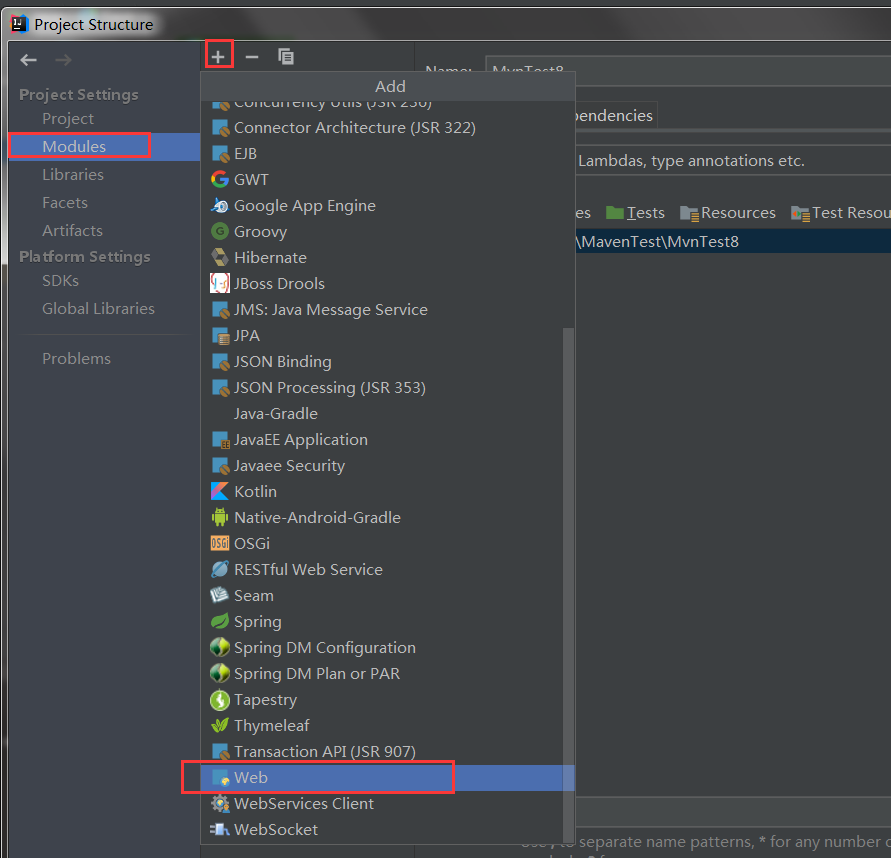Screen dimensions: 891x858
Task: Mark as Tests folder button
Action: 635,213
